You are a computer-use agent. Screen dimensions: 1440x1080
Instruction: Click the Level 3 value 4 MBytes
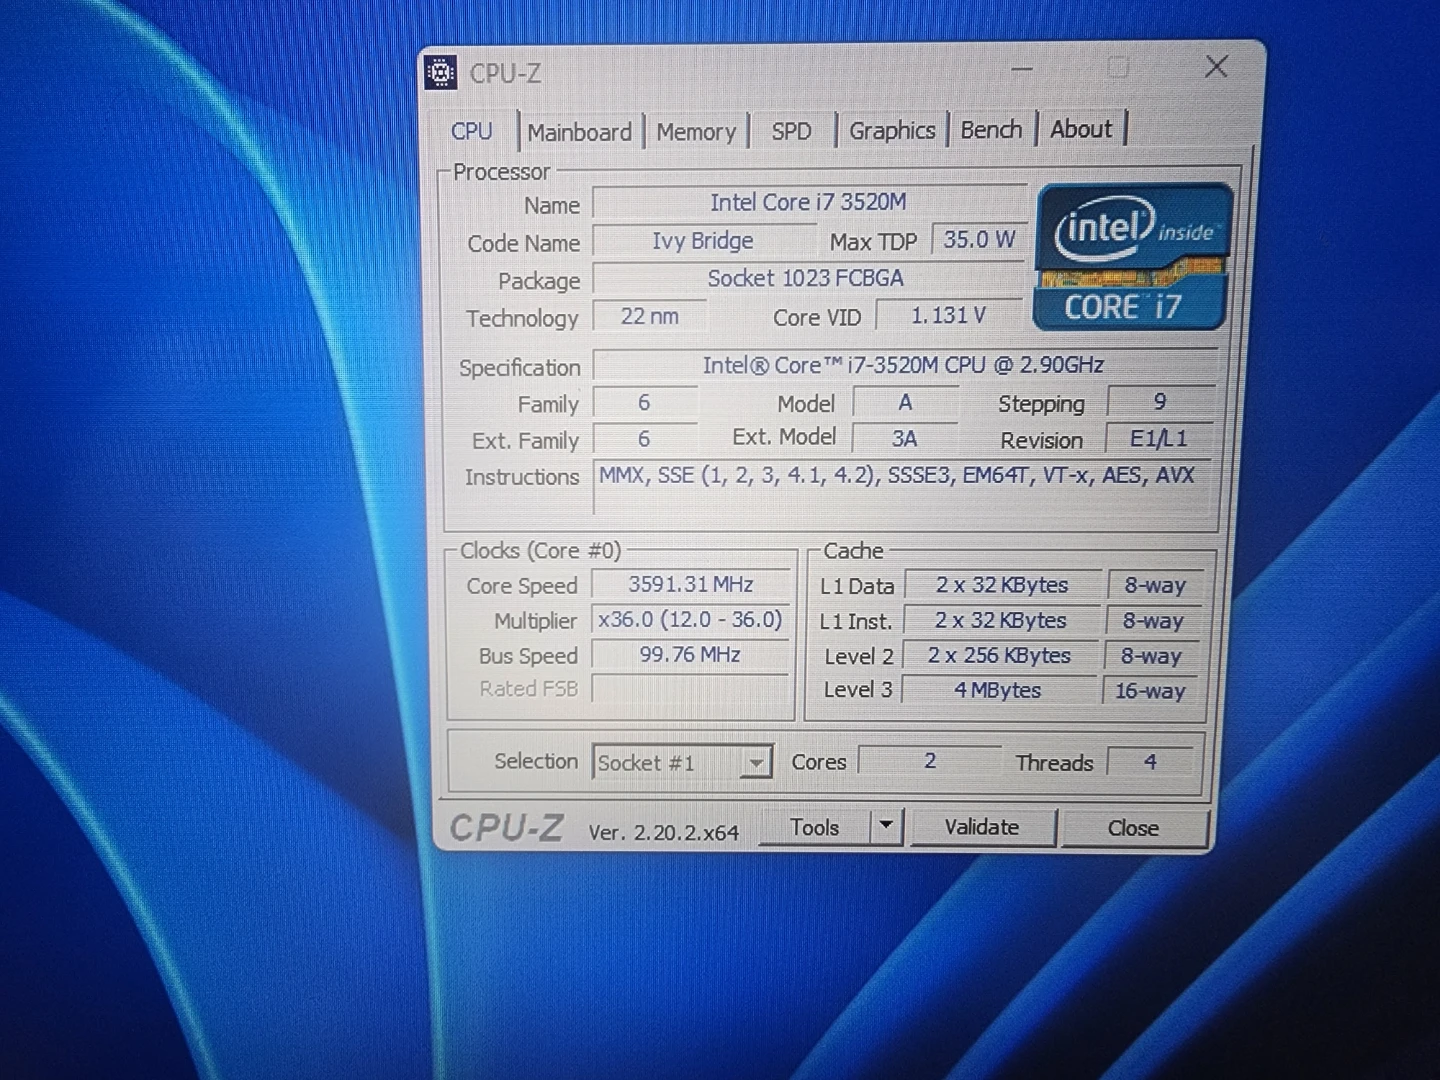[x=998, y=690]
